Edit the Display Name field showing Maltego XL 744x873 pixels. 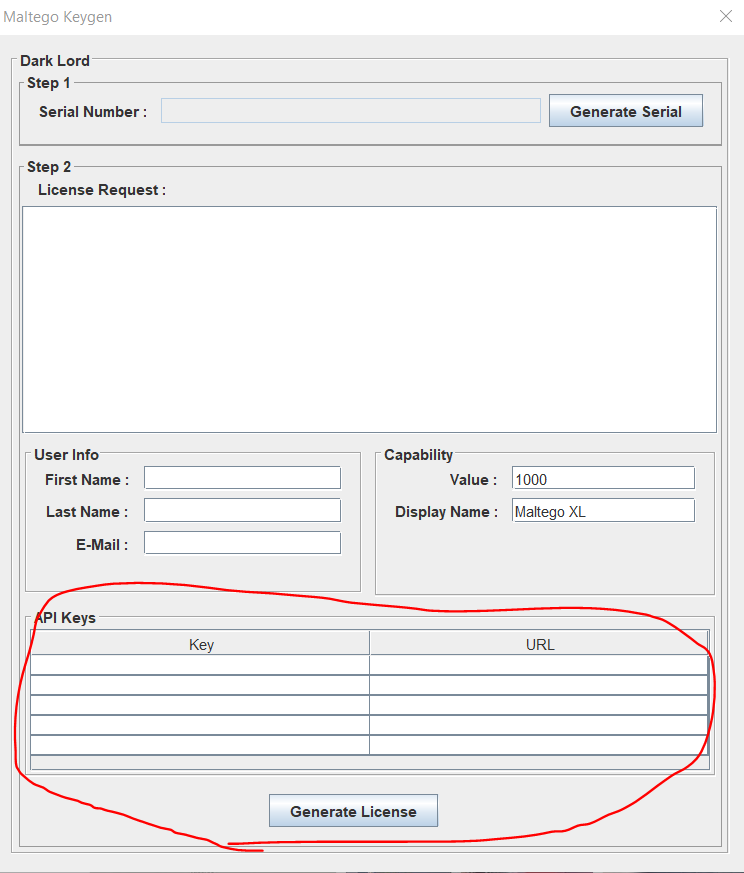603,511
